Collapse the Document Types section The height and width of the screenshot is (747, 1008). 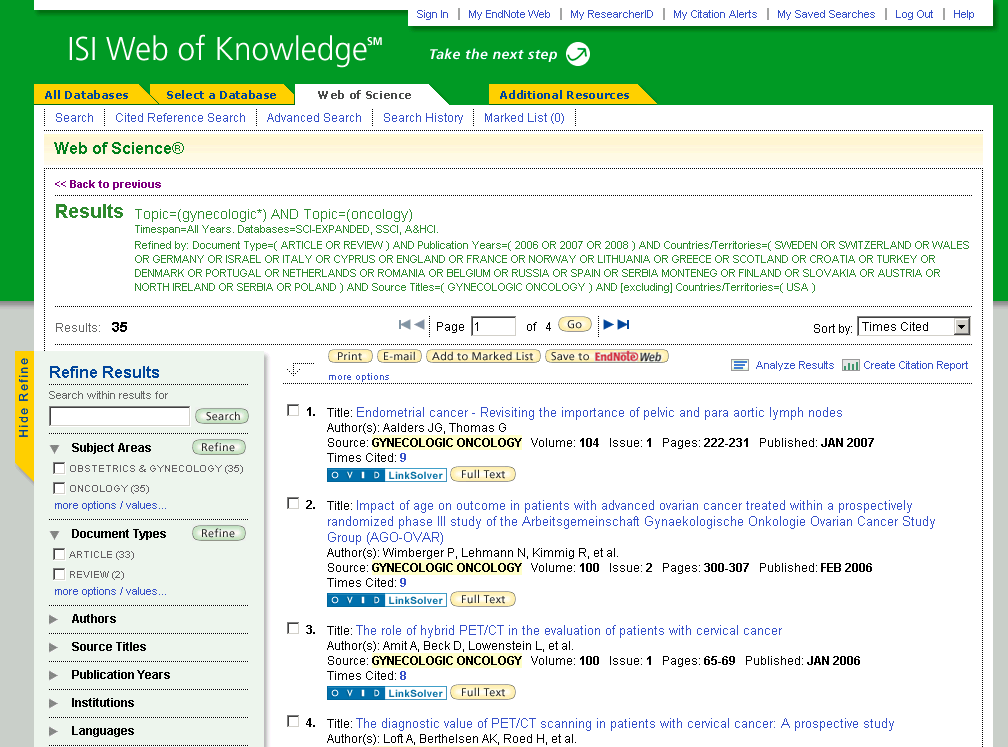(55, 534)
